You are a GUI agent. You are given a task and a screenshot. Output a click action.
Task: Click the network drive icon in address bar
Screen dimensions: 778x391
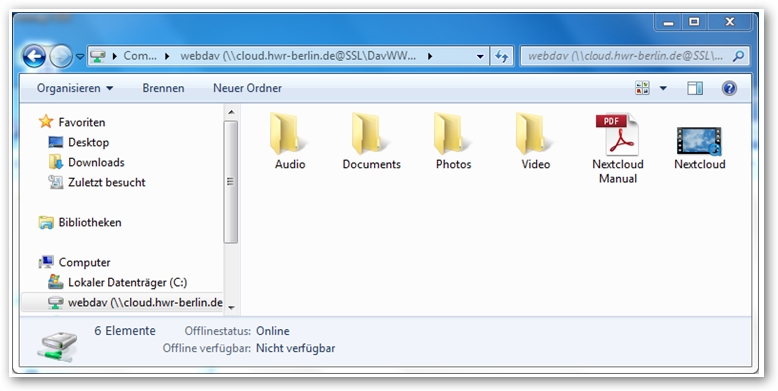coord(99,56)
